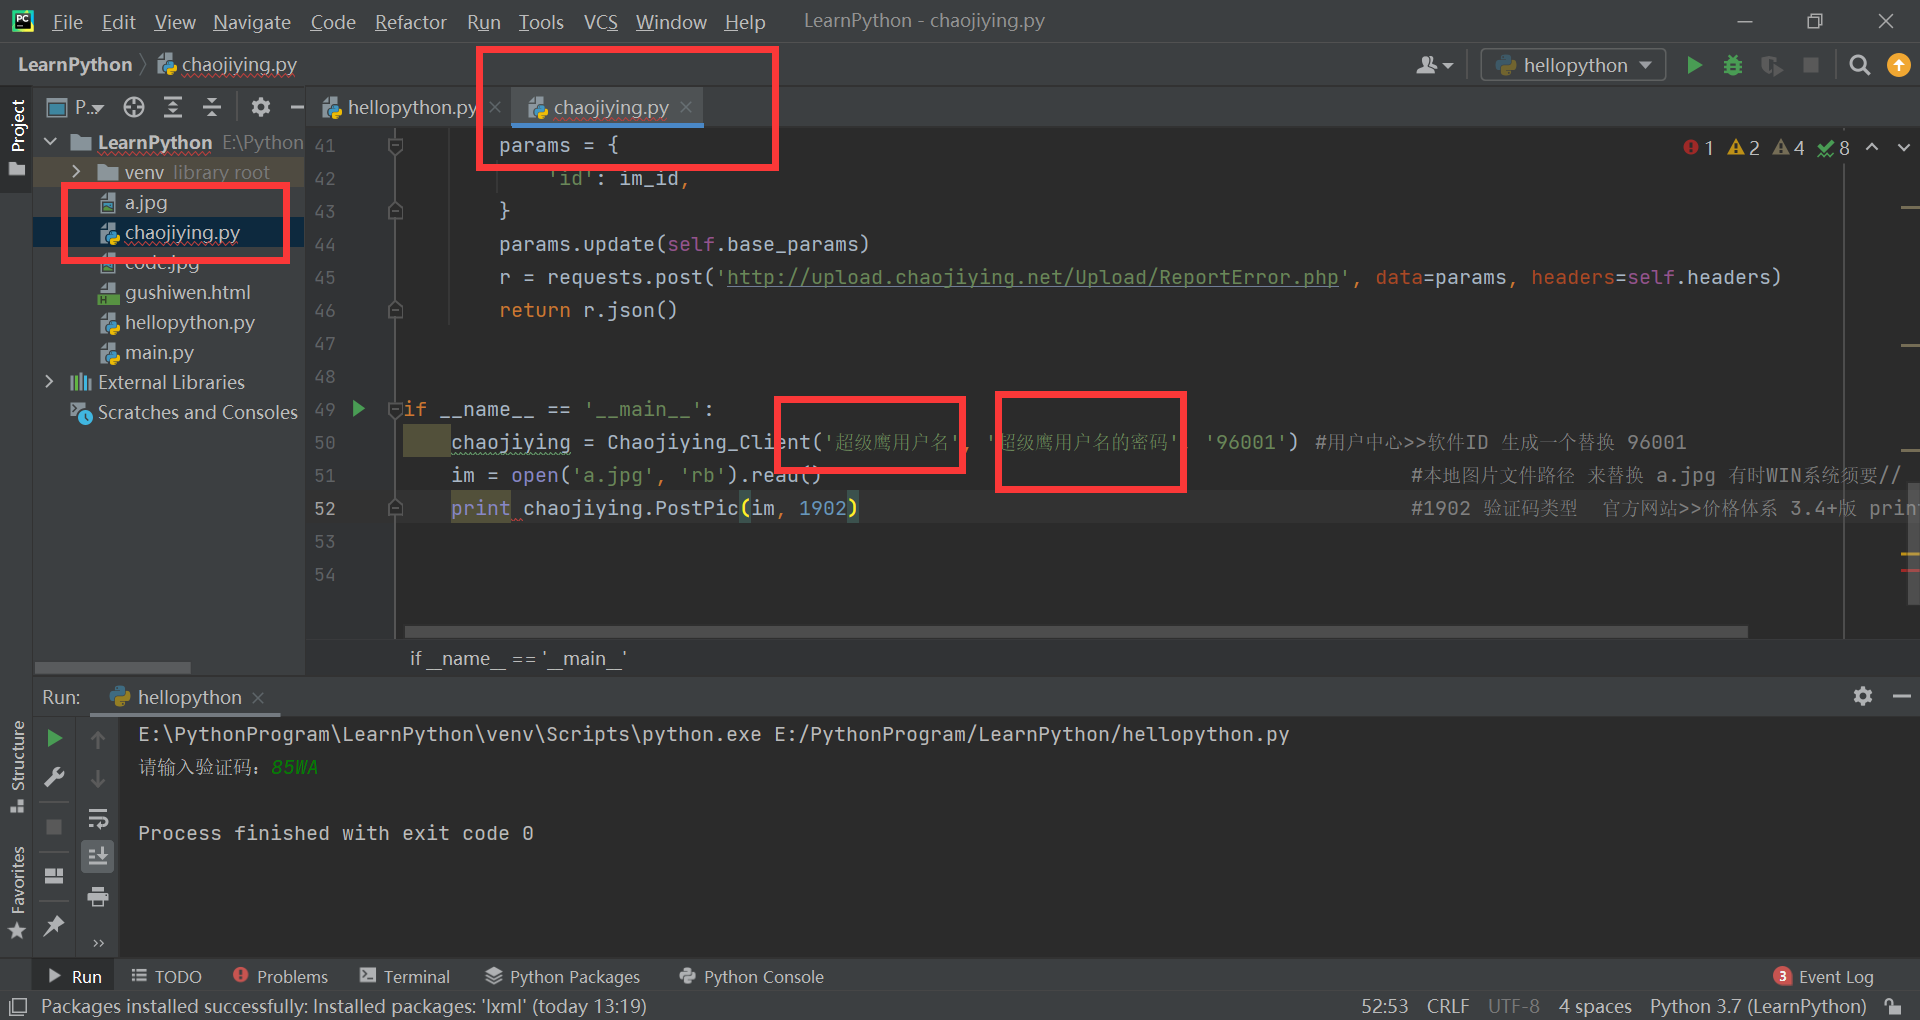Click the editor horizontal scrollbar
Viewport: 1920px width, 1020px height.
point(1076,632)
